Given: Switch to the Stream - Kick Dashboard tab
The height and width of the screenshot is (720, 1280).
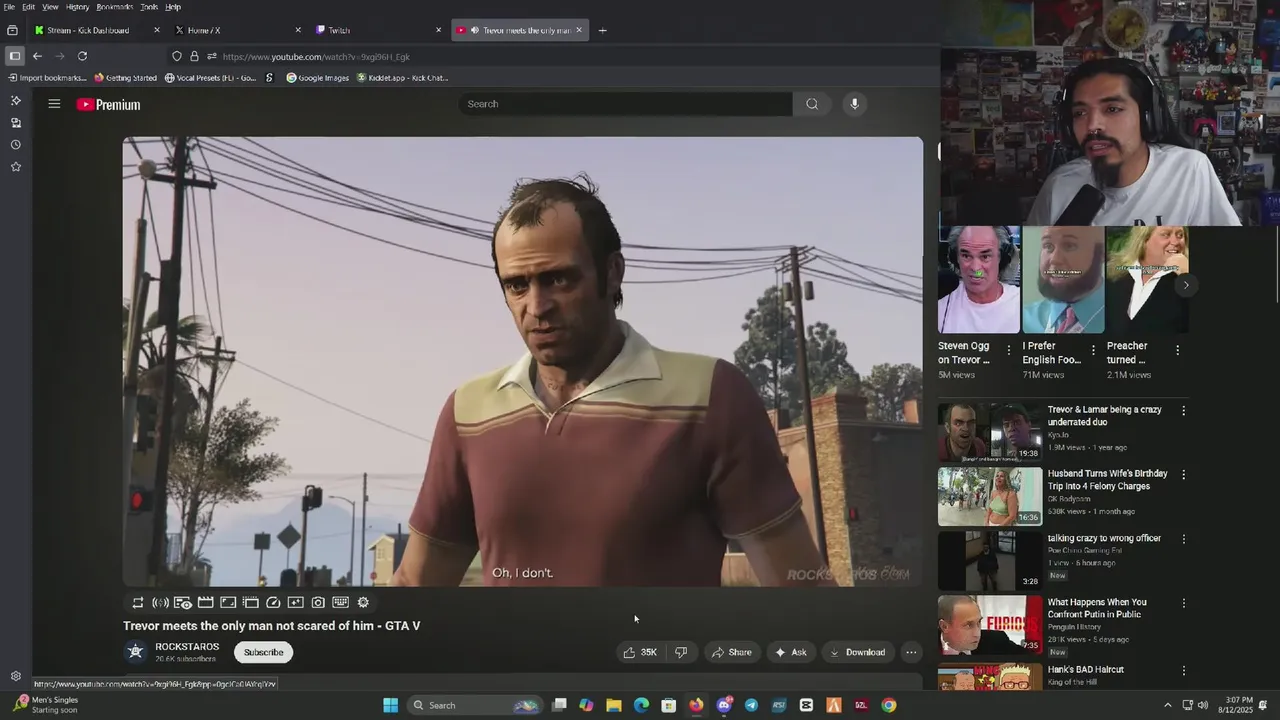Looking at the screenshot, I should coord(96,30).
